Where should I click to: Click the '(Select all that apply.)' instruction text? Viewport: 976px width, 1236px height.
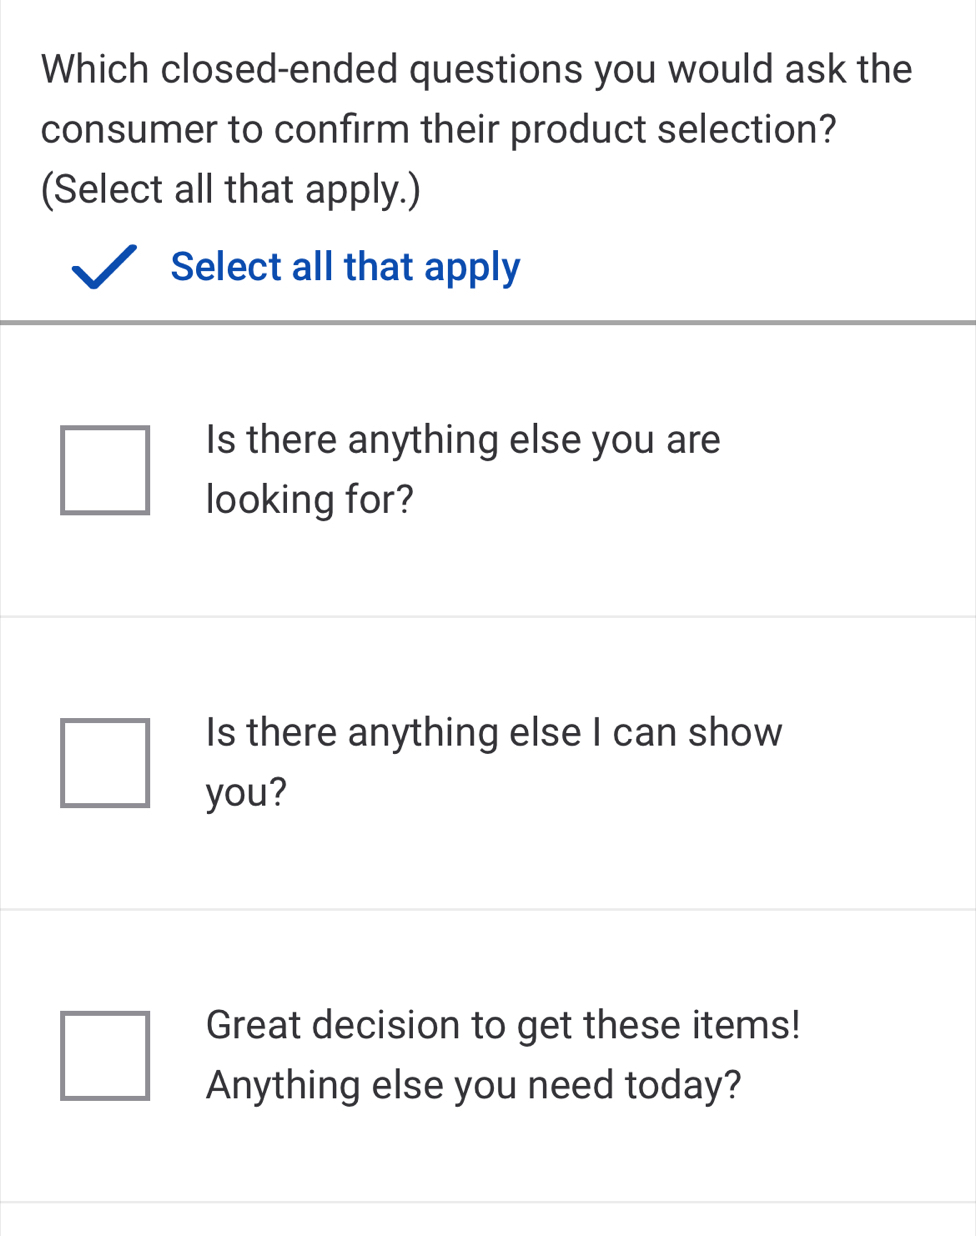point(231,189)
